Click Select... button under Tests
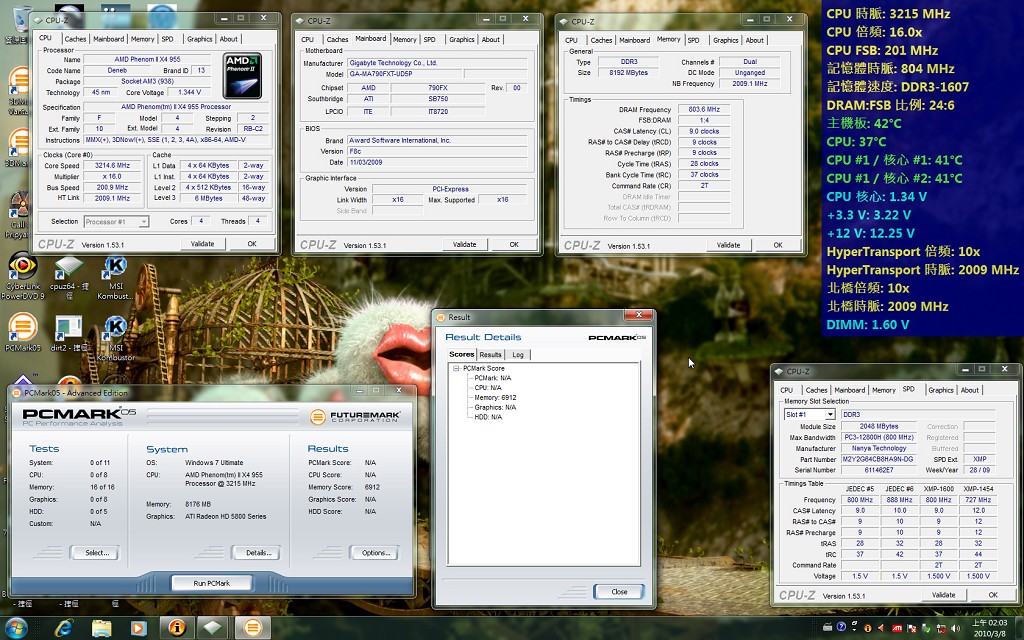The image size is (1024, 640). tap(95, 552)
